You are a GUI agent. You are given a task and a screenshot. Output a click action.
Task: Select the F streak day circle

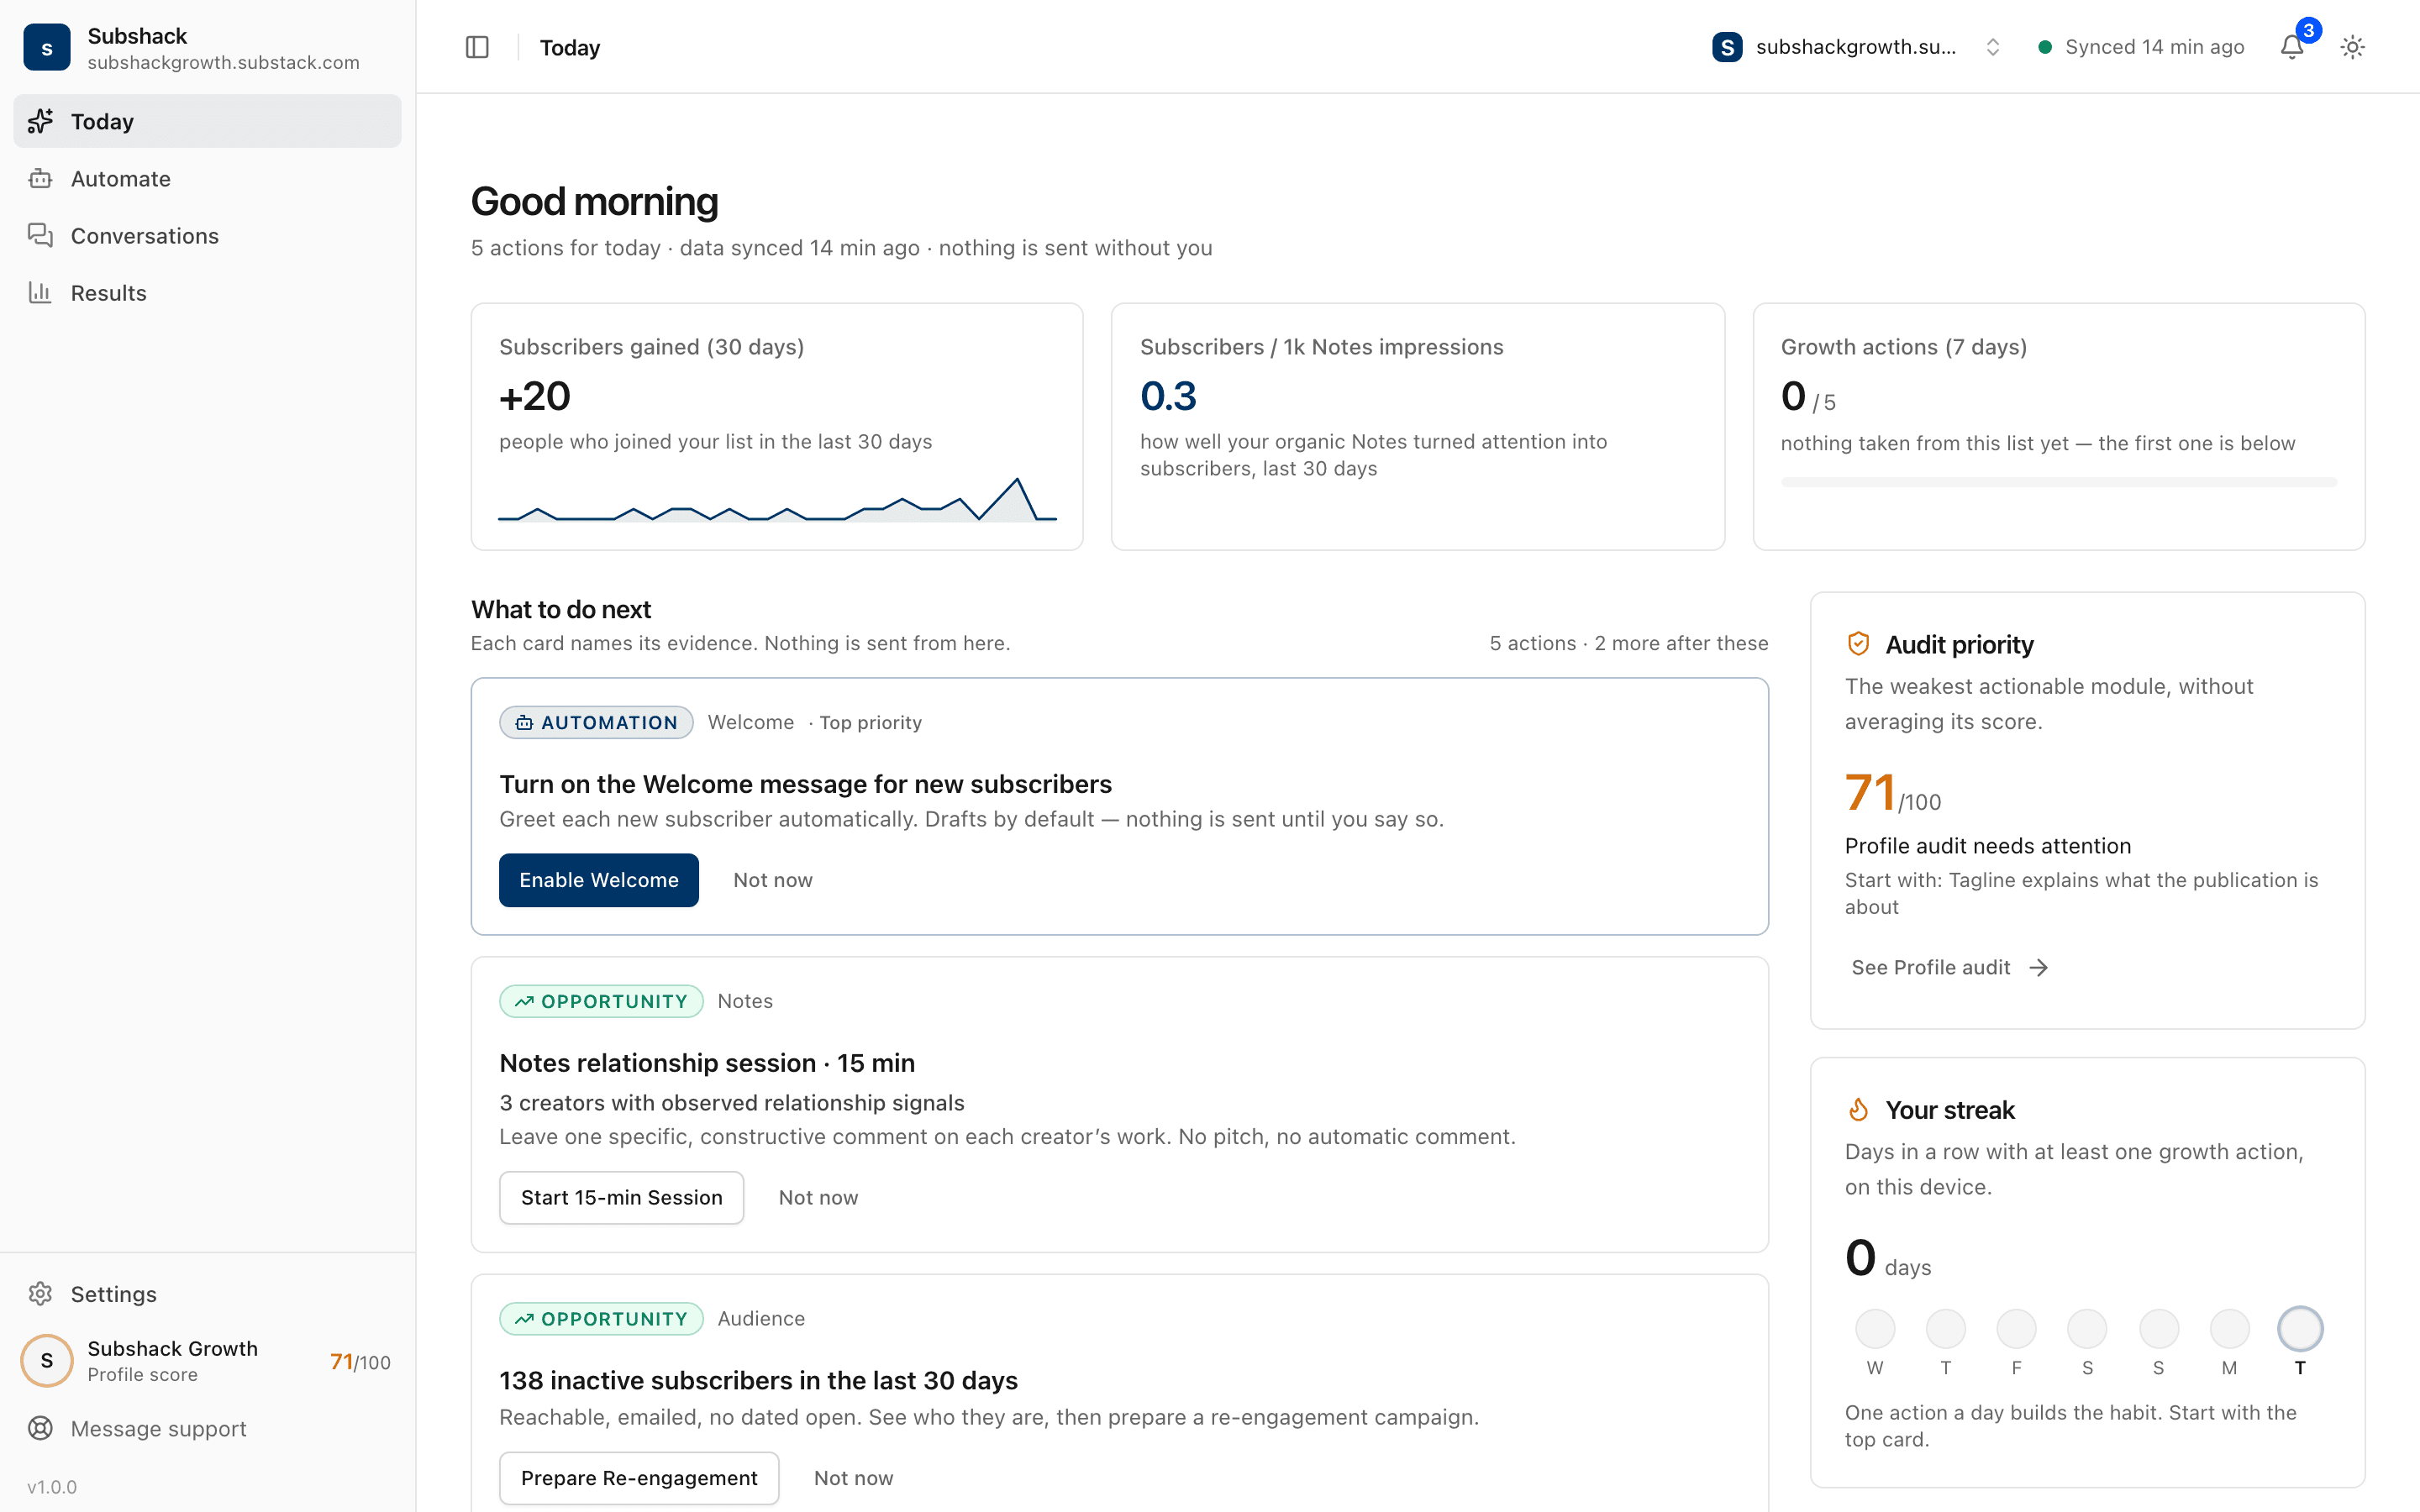2016,1328
